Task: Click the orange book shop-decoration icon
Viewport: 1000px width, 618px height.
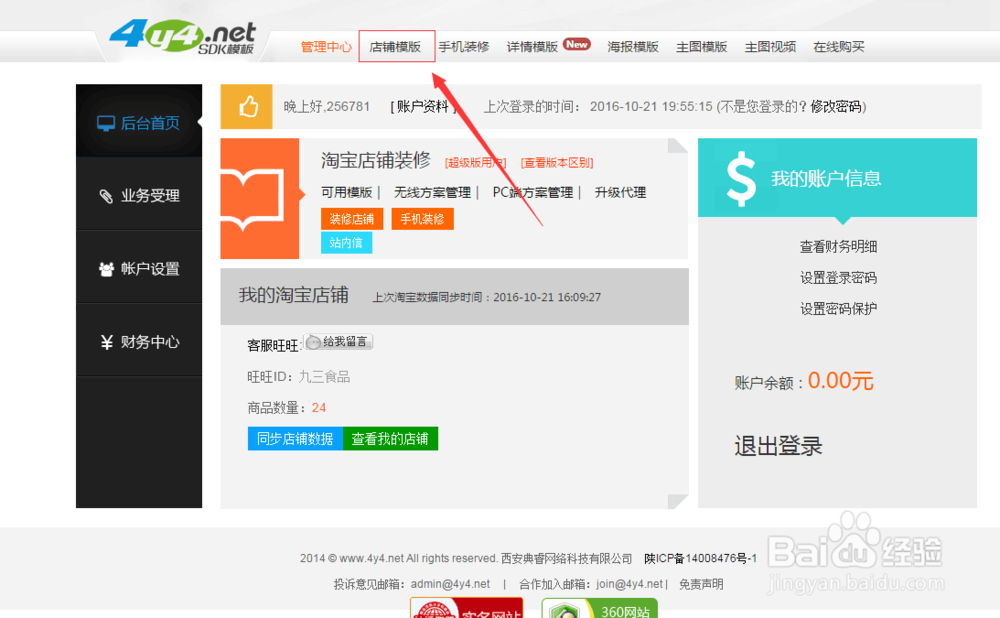Action: pyautogui.click(x=260, y=198)
